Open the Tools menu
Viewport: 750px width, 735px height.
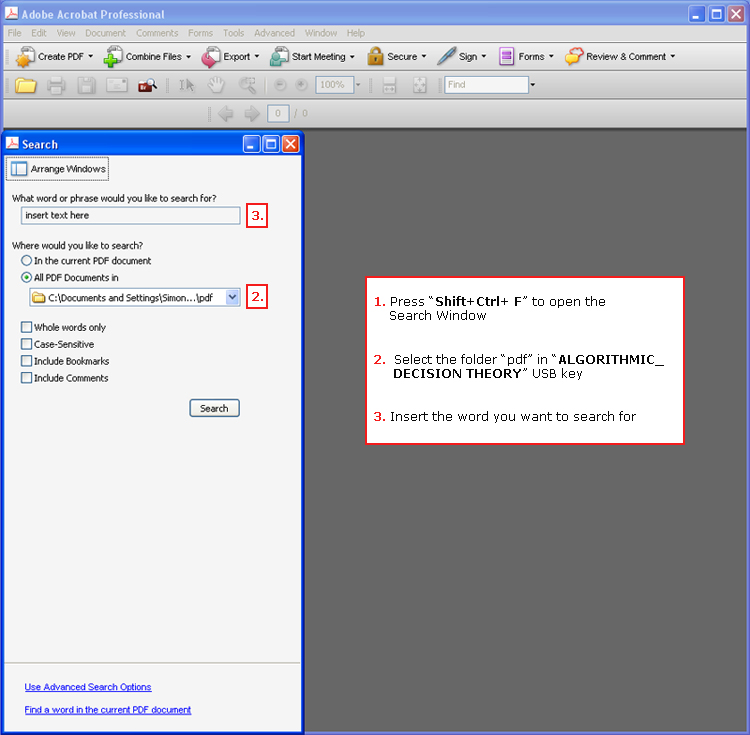233,33
